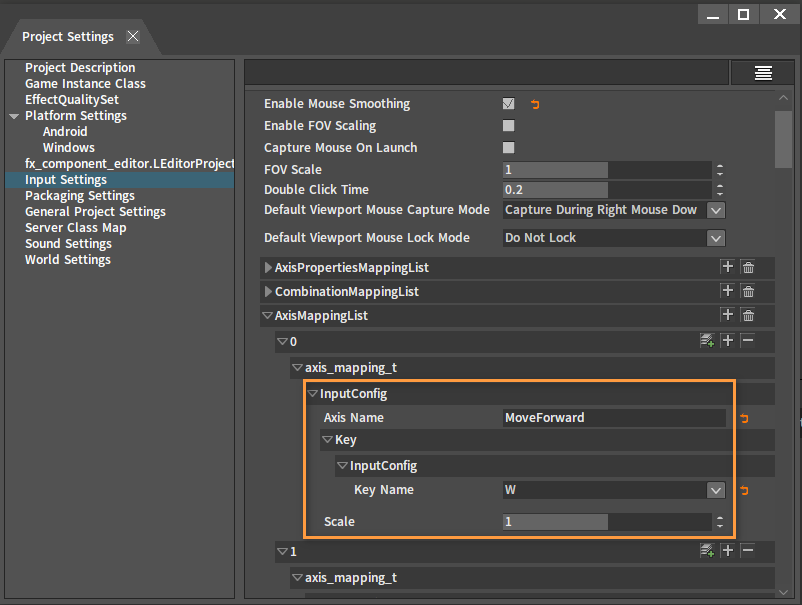Remove axis mapping entry 1
This screenshot has width=802, height=605.
748,551
